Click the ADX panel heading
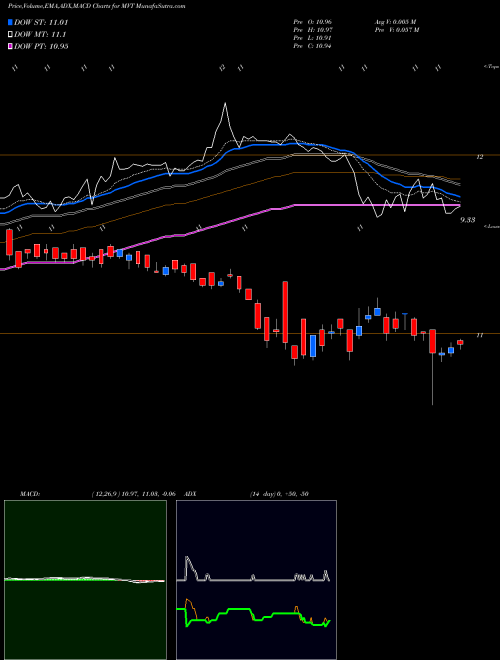 pos(190,494)
